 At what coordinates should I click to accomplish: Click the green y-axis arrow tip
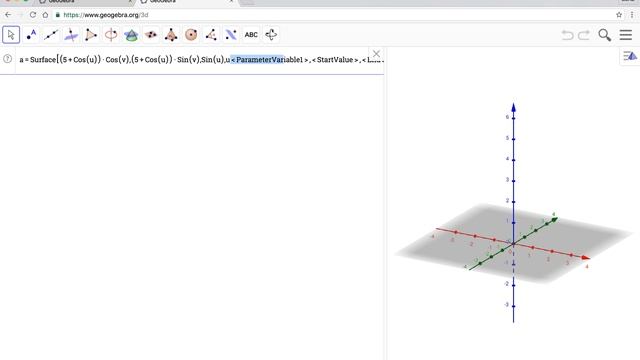(555, 220)
